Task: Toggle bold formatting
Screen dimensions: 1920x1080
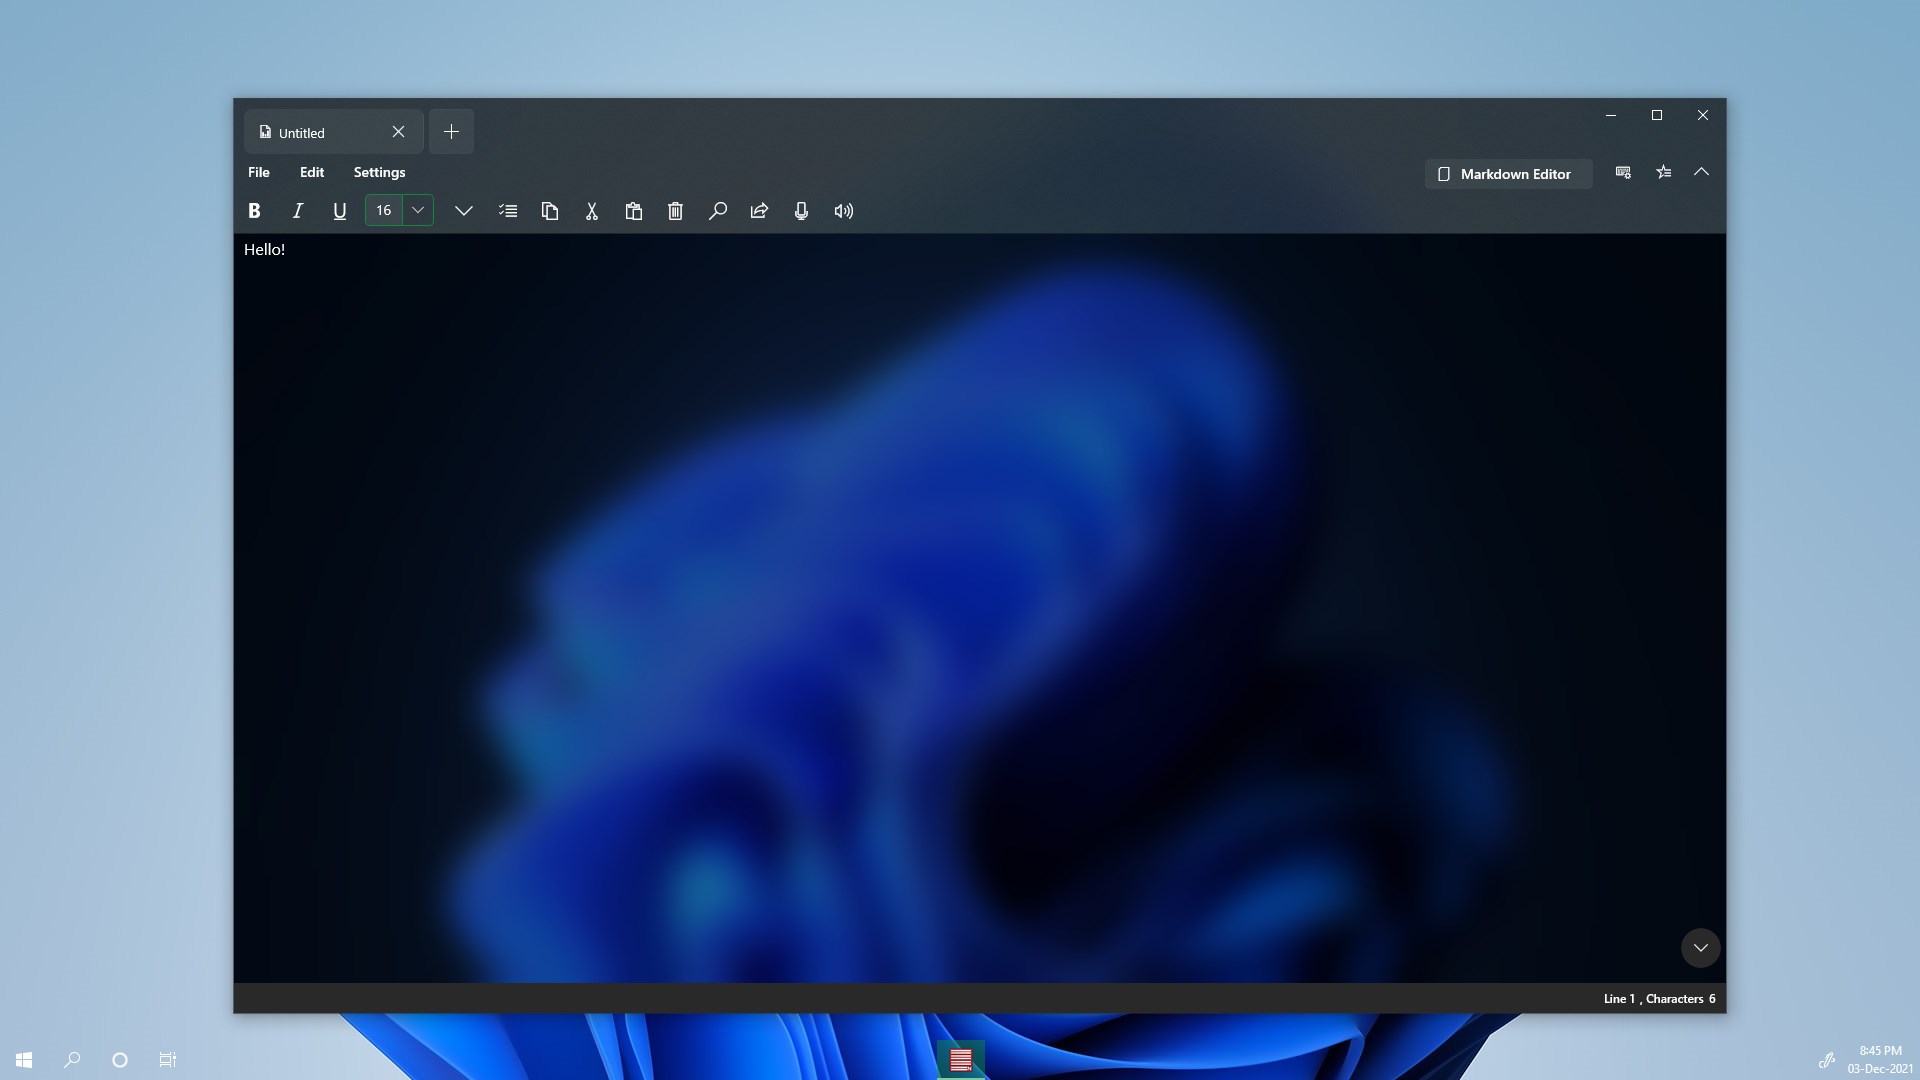Action: tap(254, 211)
